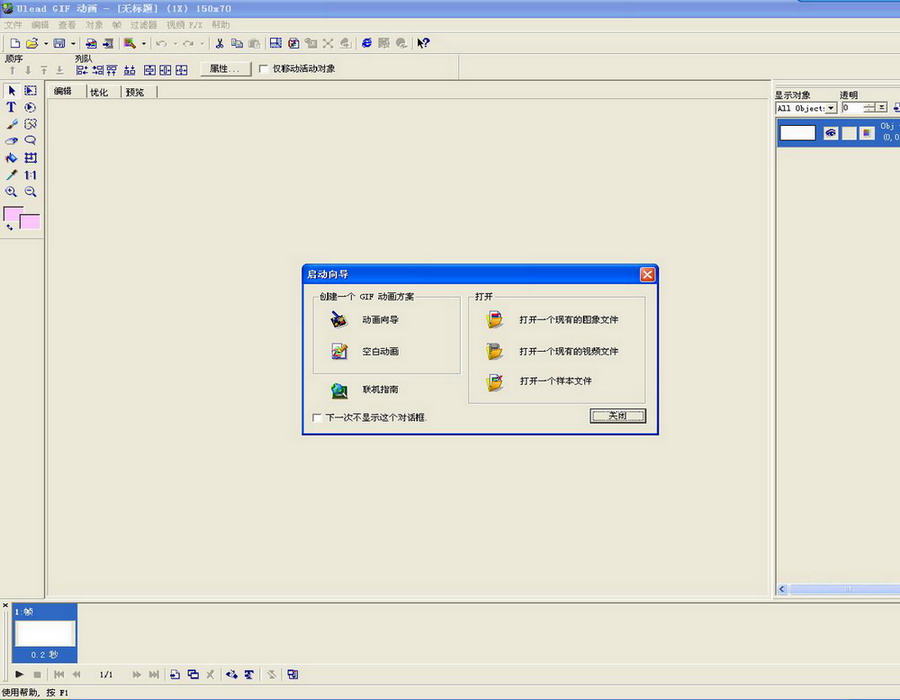Click the Blank Animation icon in dialog
The width and height of the screenshot is (900, 700).
[x=339, y=351]
